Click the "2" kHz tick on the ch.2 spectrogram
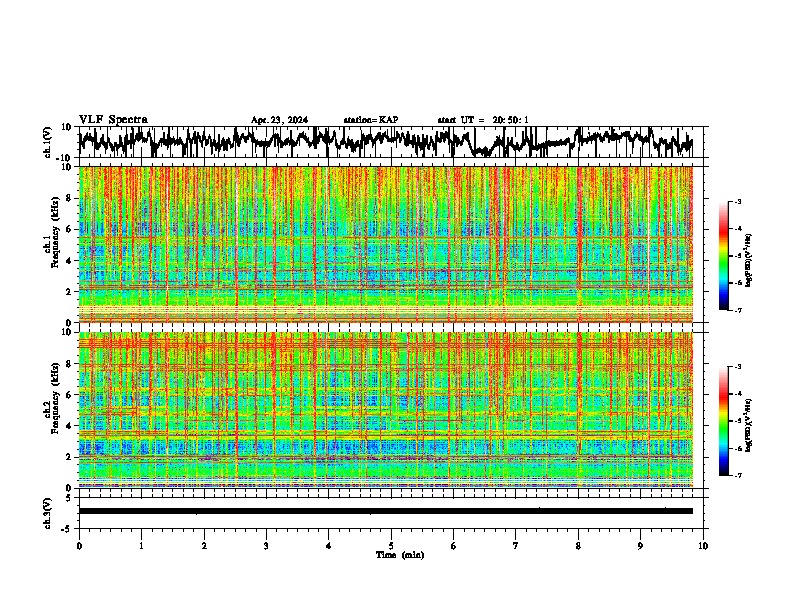This screenshot has height=612, width=792. tap(70, 457)
